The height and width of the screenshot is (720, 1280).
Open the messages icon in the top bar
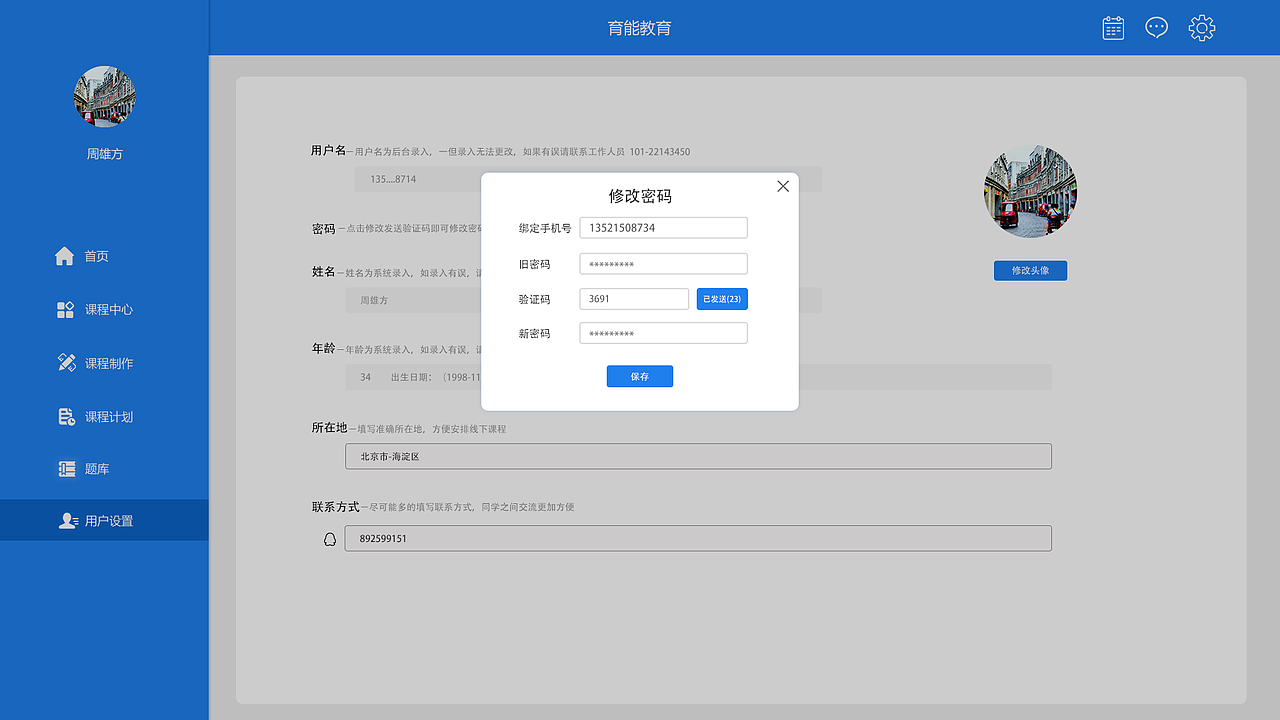pos(1156,27)
